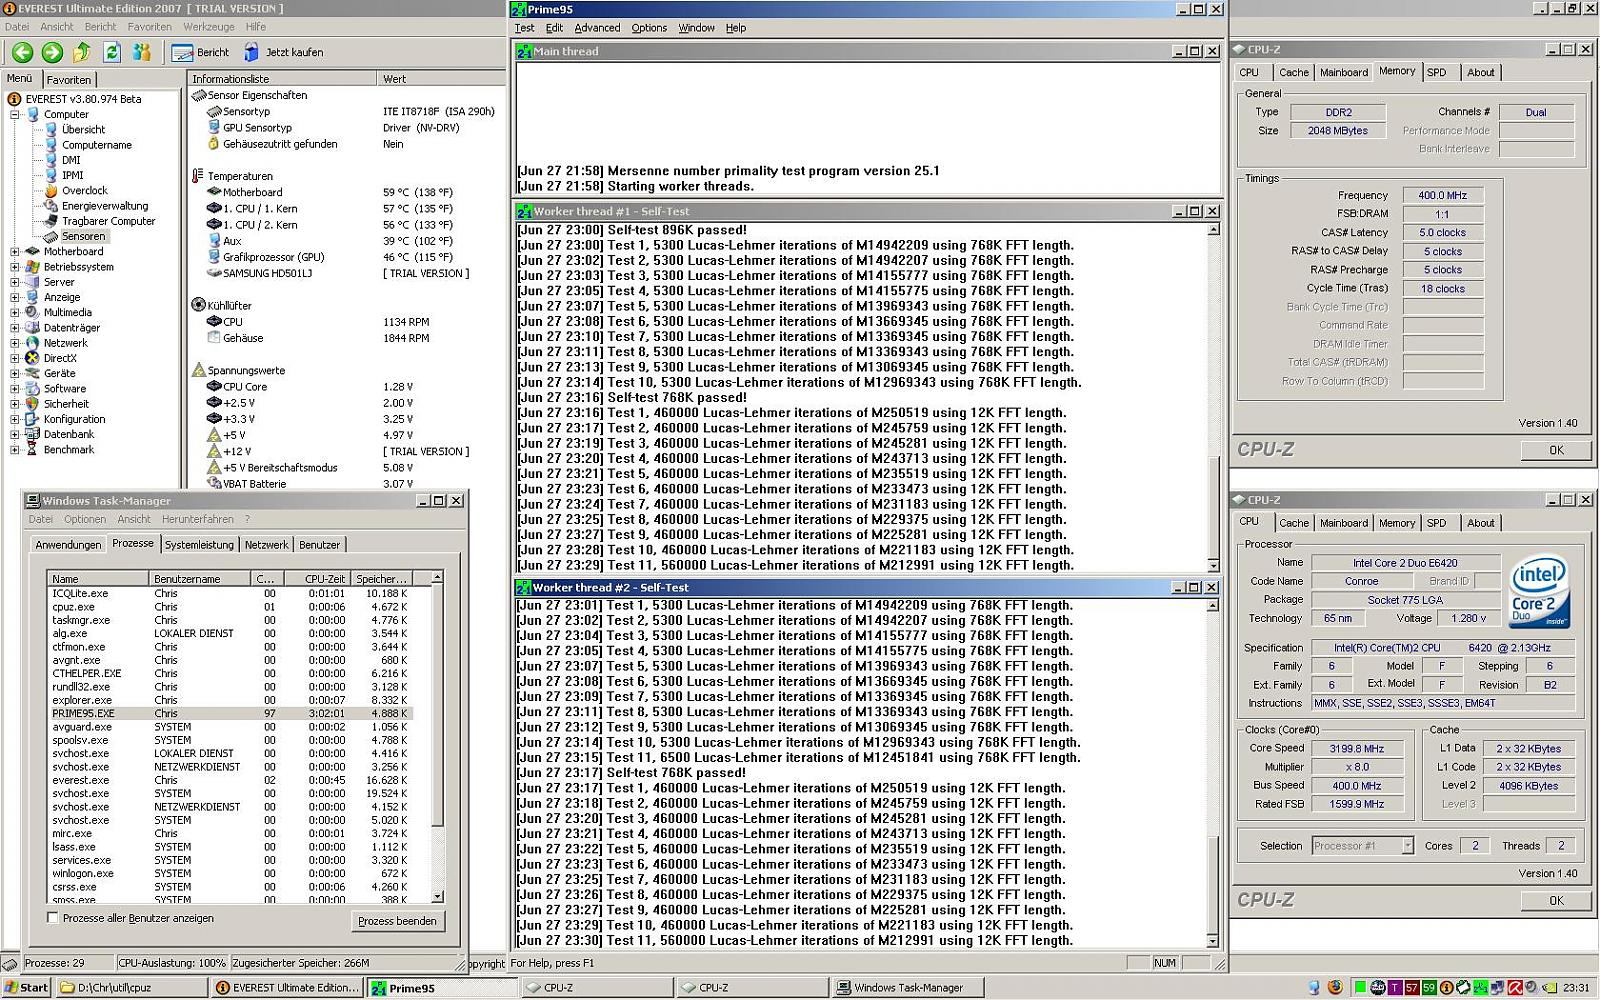Click the Intel Core 2 Duo logo

[1540, 592]
